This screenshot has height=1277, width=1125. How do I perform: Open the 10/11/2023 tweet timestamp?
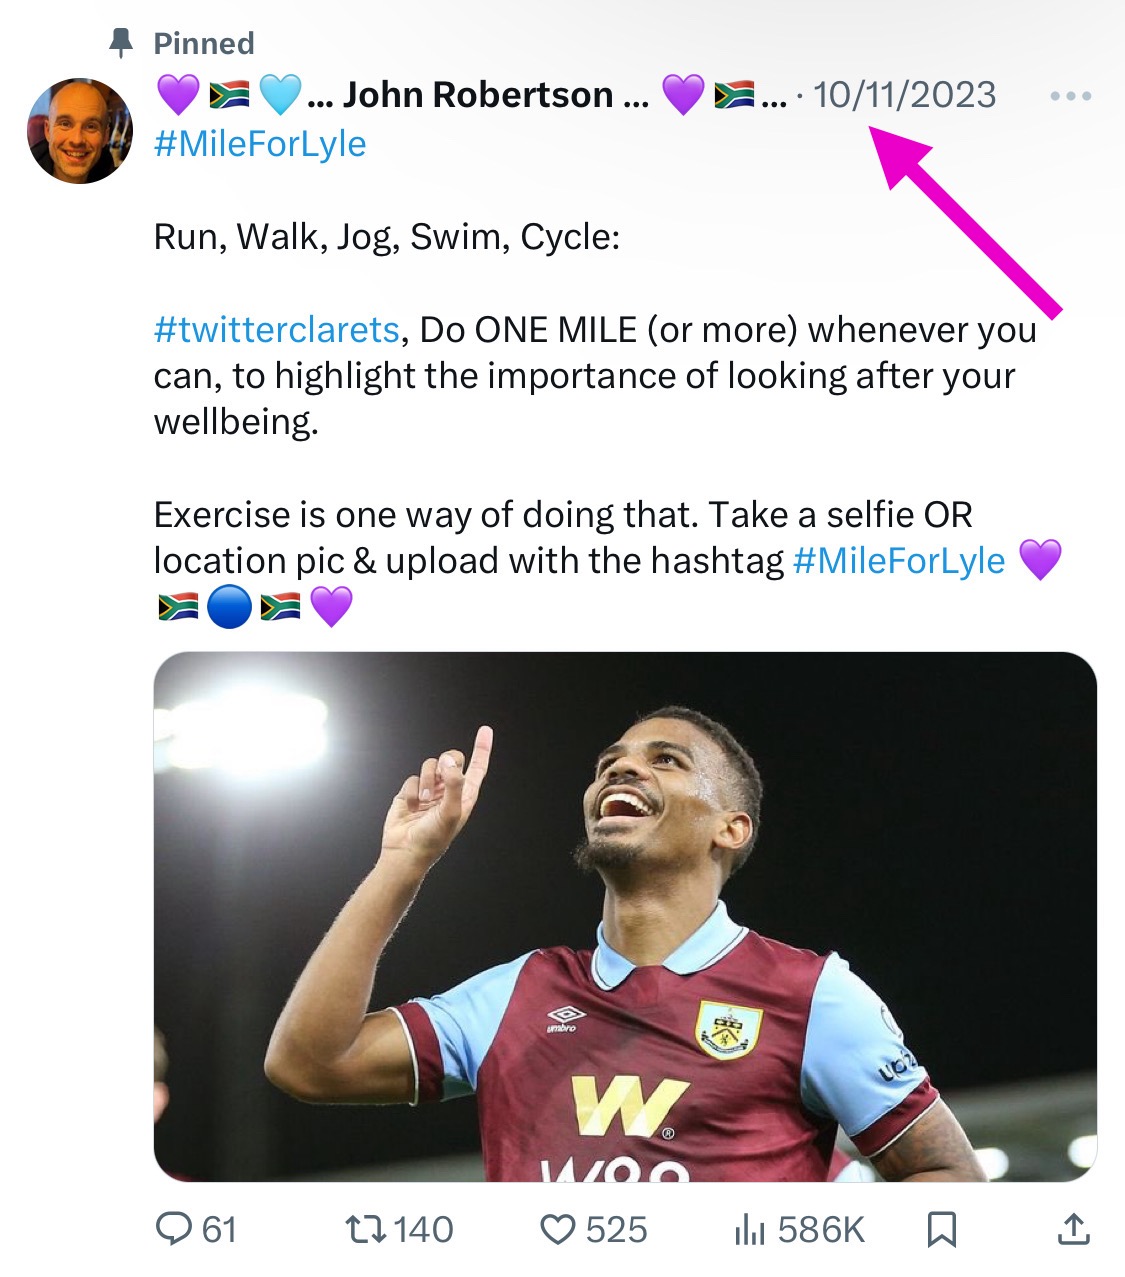tap(904, 95)
